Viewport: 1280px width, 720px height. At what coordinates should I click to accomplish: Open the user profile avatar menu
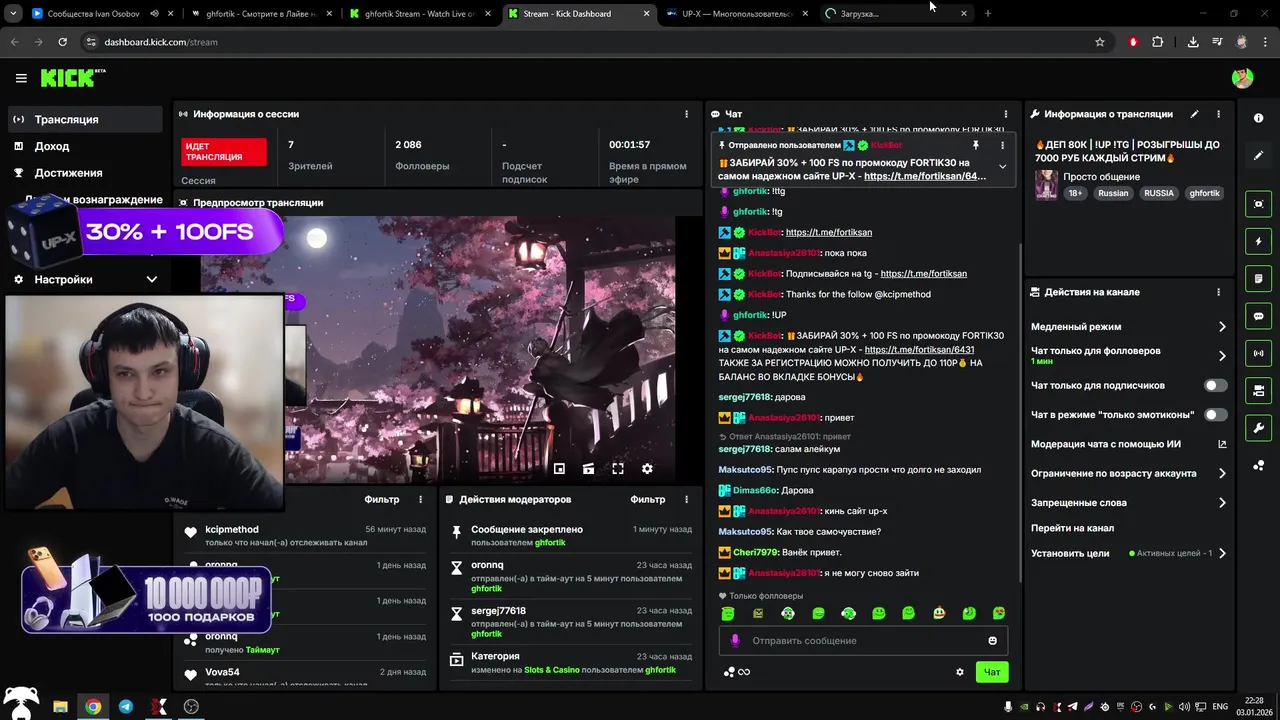coord(1242,78)
